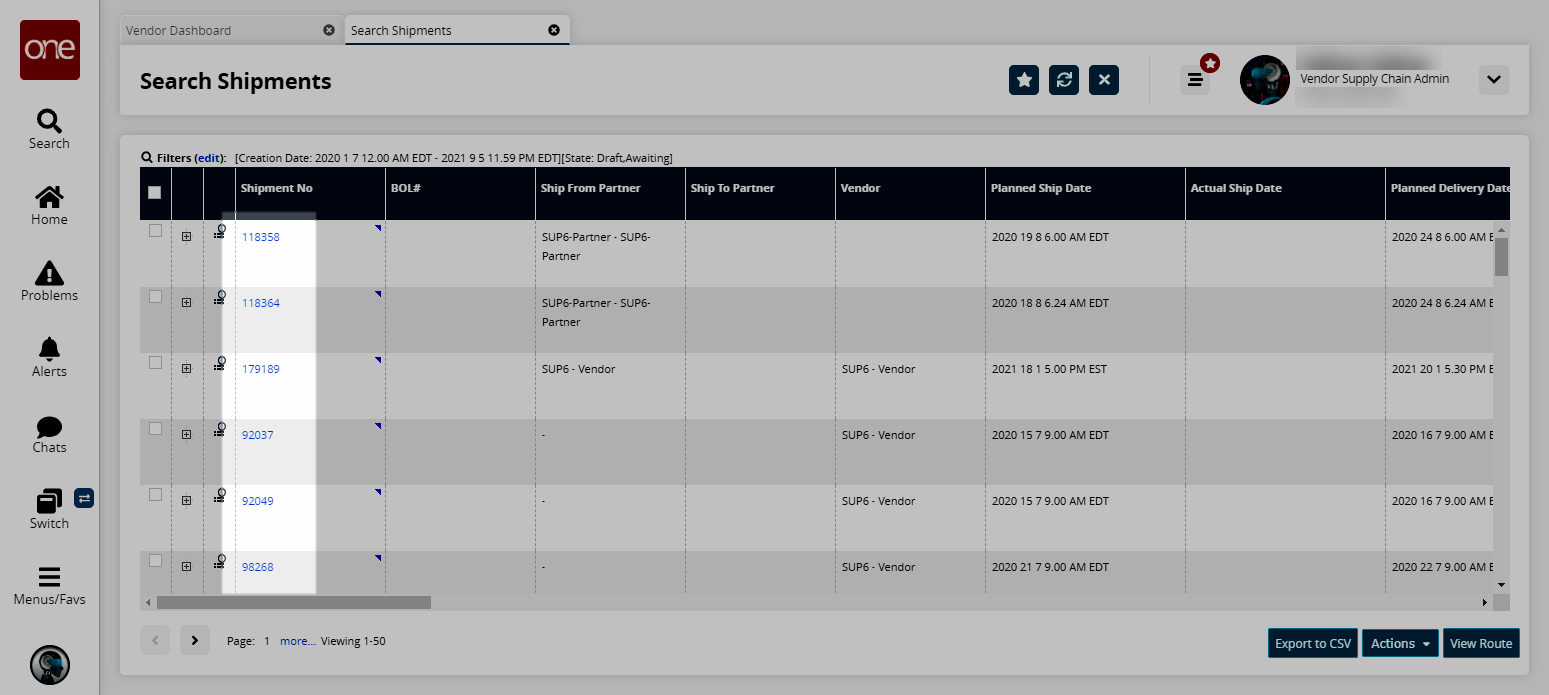Check the box for shipment 98268
This screenshot has width=1549, height=695.
(155, 561)
